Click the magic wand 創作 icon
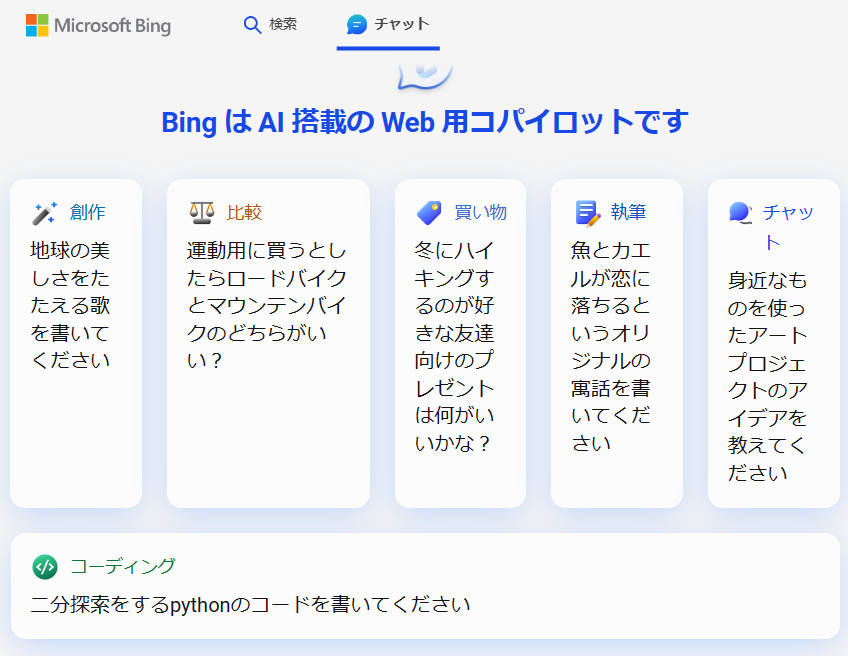This screenshot has width=848, height=656. [x=44, y=213]
